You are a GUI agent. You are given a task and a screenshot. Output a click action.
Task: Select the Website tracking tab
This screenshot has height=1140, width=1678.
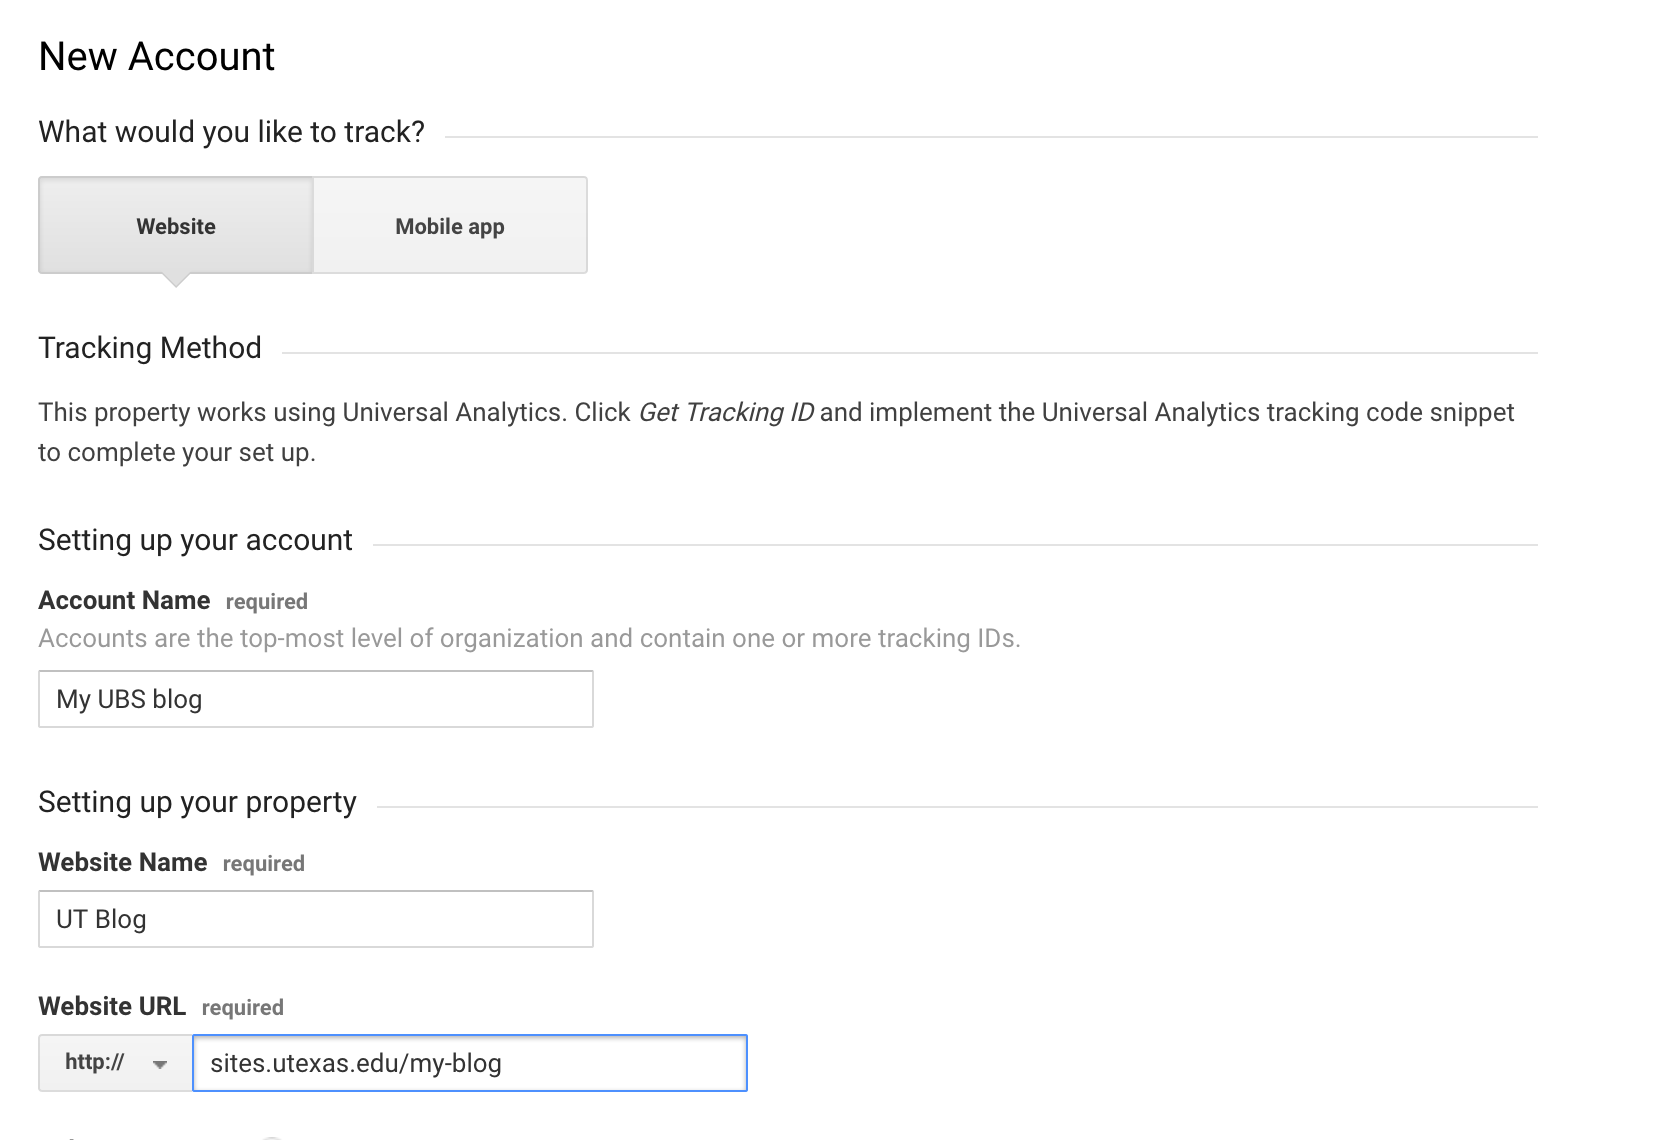tap(176, 226)
